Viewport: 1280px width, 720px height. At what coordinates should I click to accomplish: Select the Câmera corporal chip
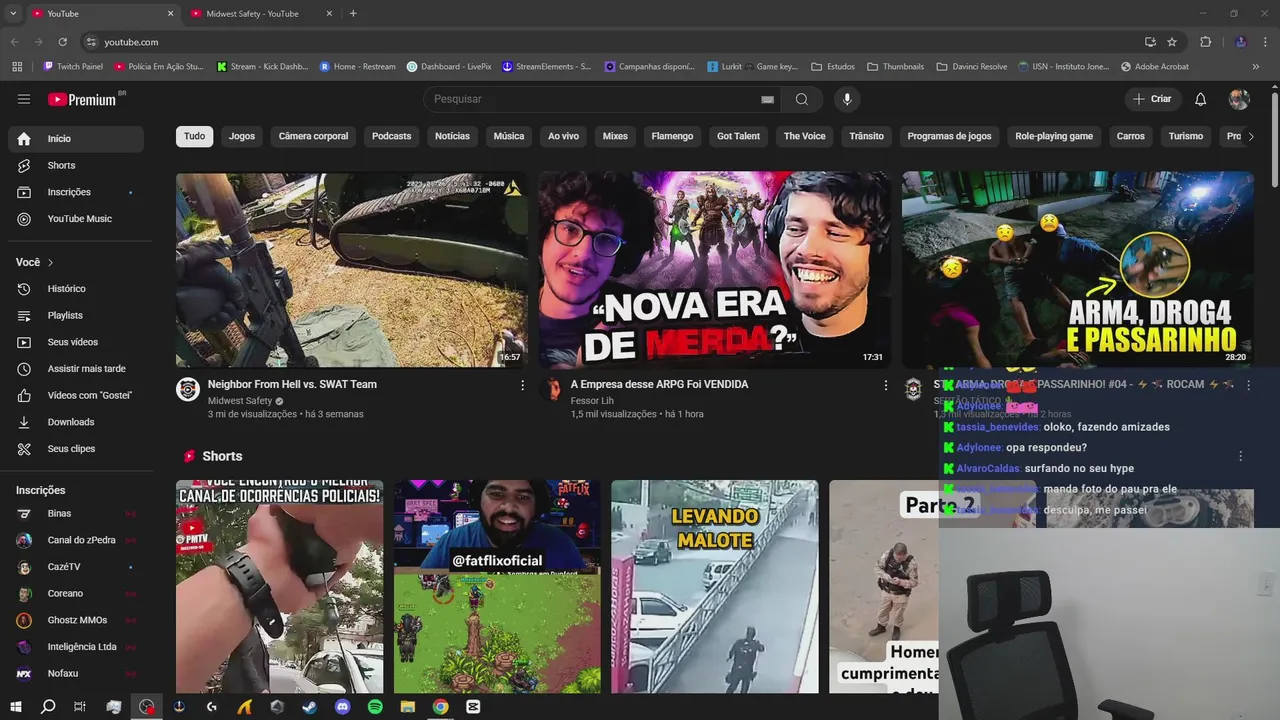coord(313,136)
